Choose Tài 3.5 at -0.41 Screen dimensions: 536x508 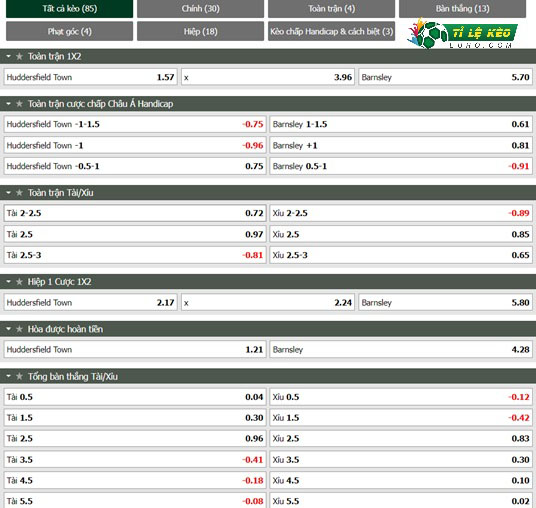[x=135, y=459]
